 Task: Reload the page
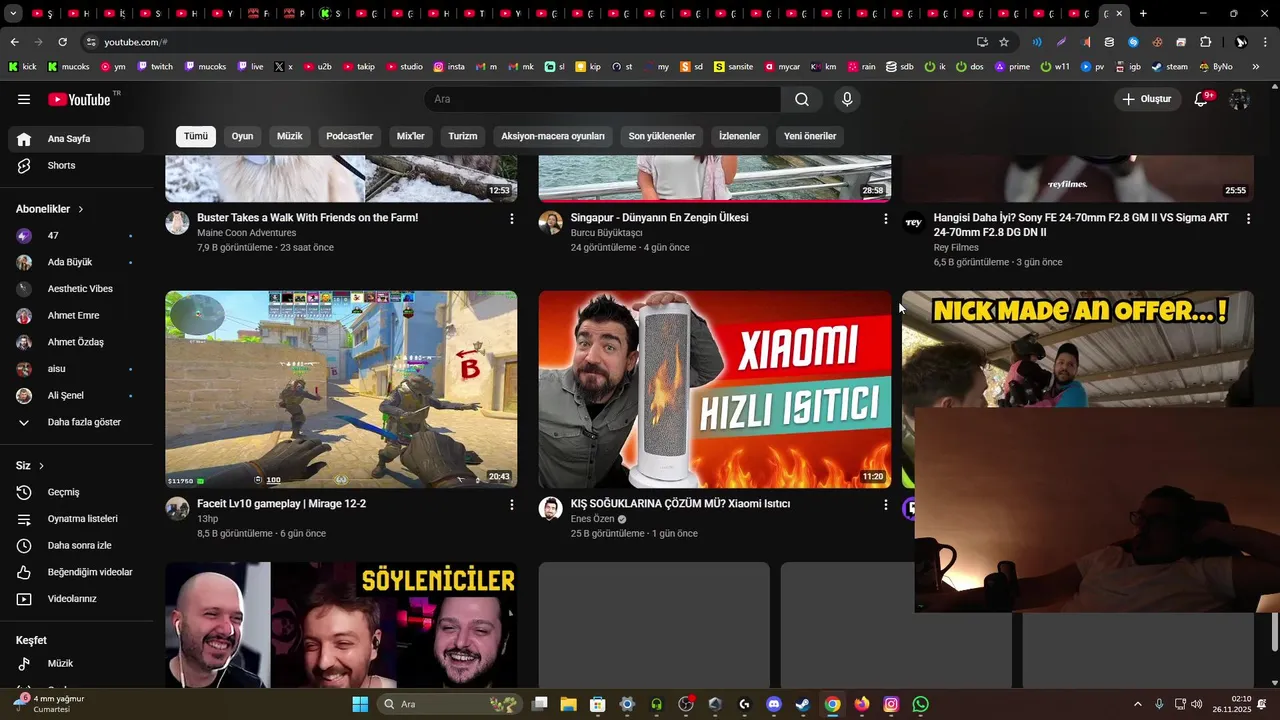pyautogui.click(x=62, y=42)
